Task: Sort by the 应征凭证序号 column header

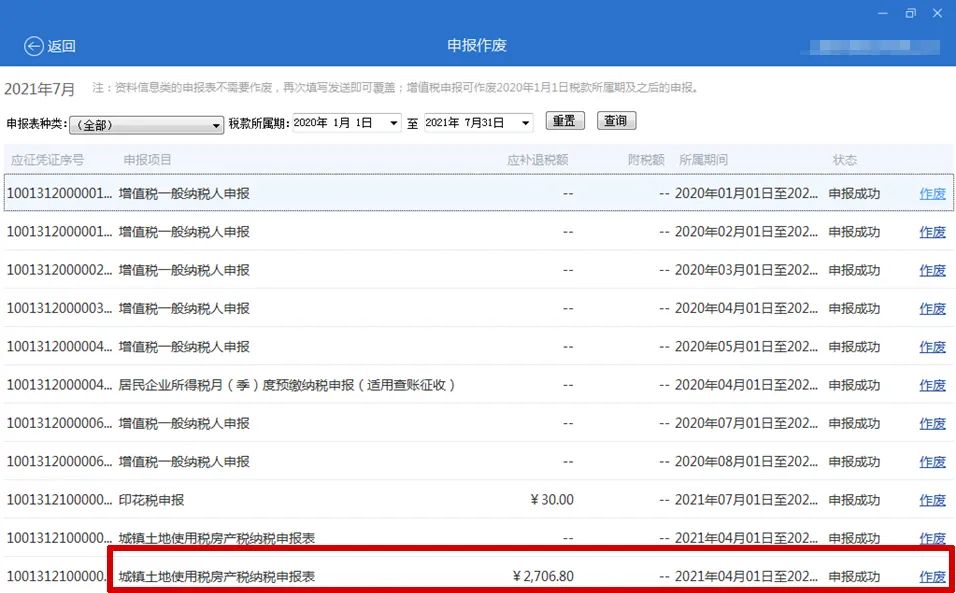Action: click(47, 160)
